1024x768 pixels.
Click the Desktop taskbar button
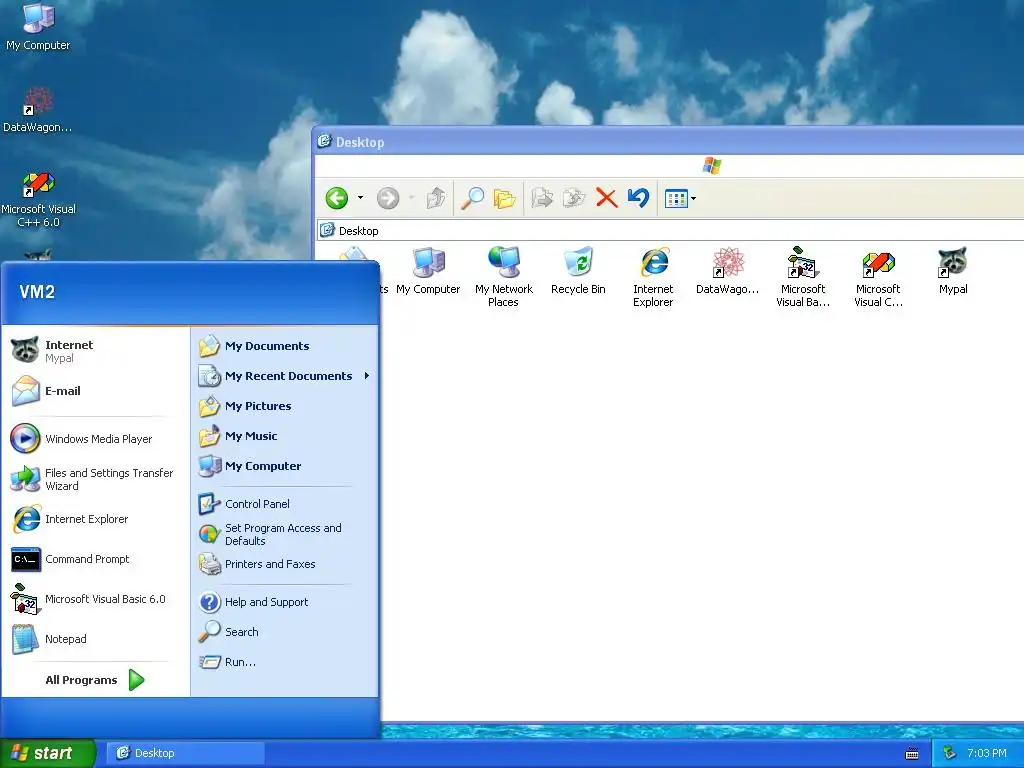pos(185,753)
